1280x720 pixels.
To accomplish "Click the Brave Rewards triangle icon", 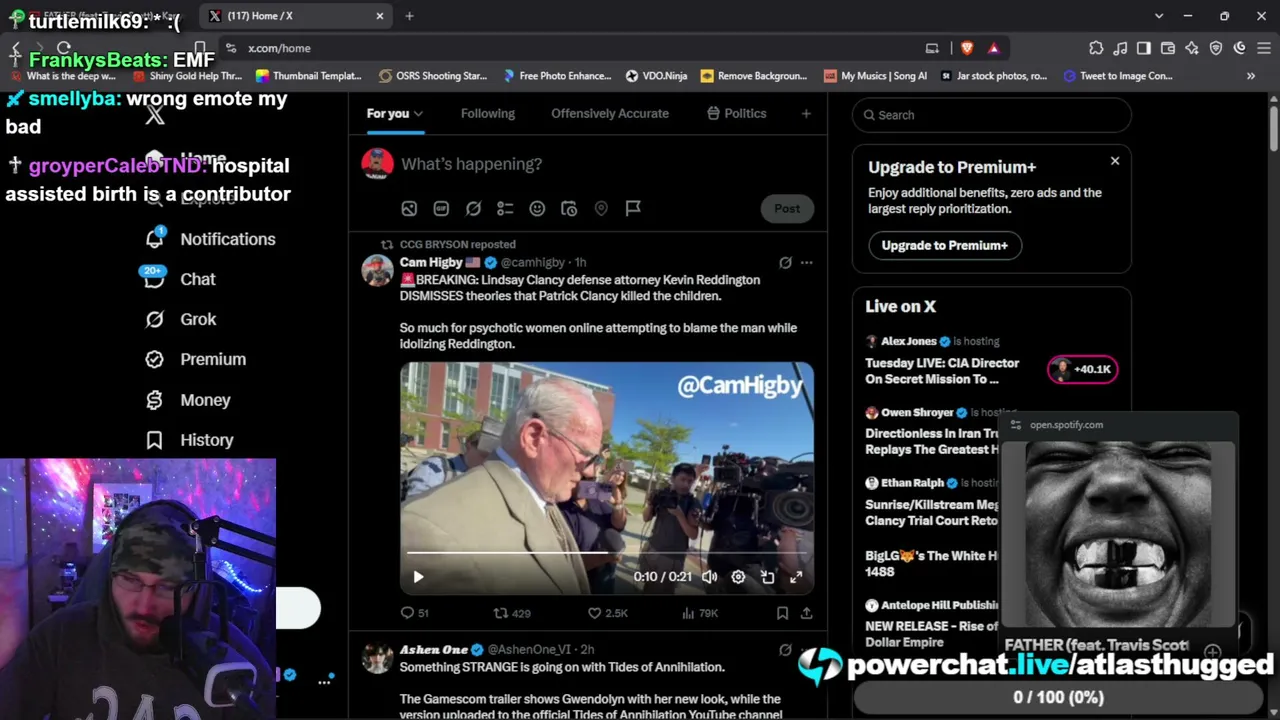I will [993, 48].
